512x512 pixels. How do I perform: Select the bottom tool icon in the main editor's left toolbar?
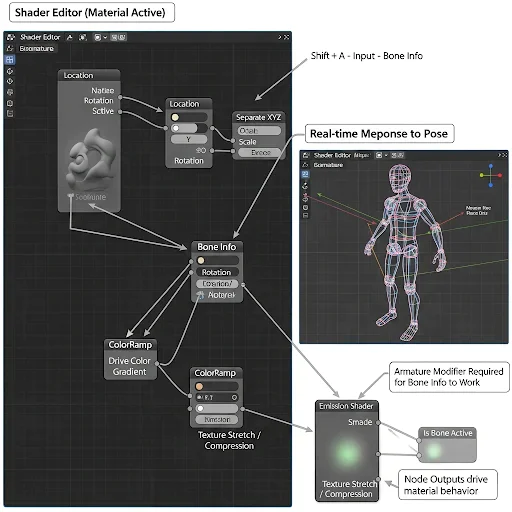10,114
